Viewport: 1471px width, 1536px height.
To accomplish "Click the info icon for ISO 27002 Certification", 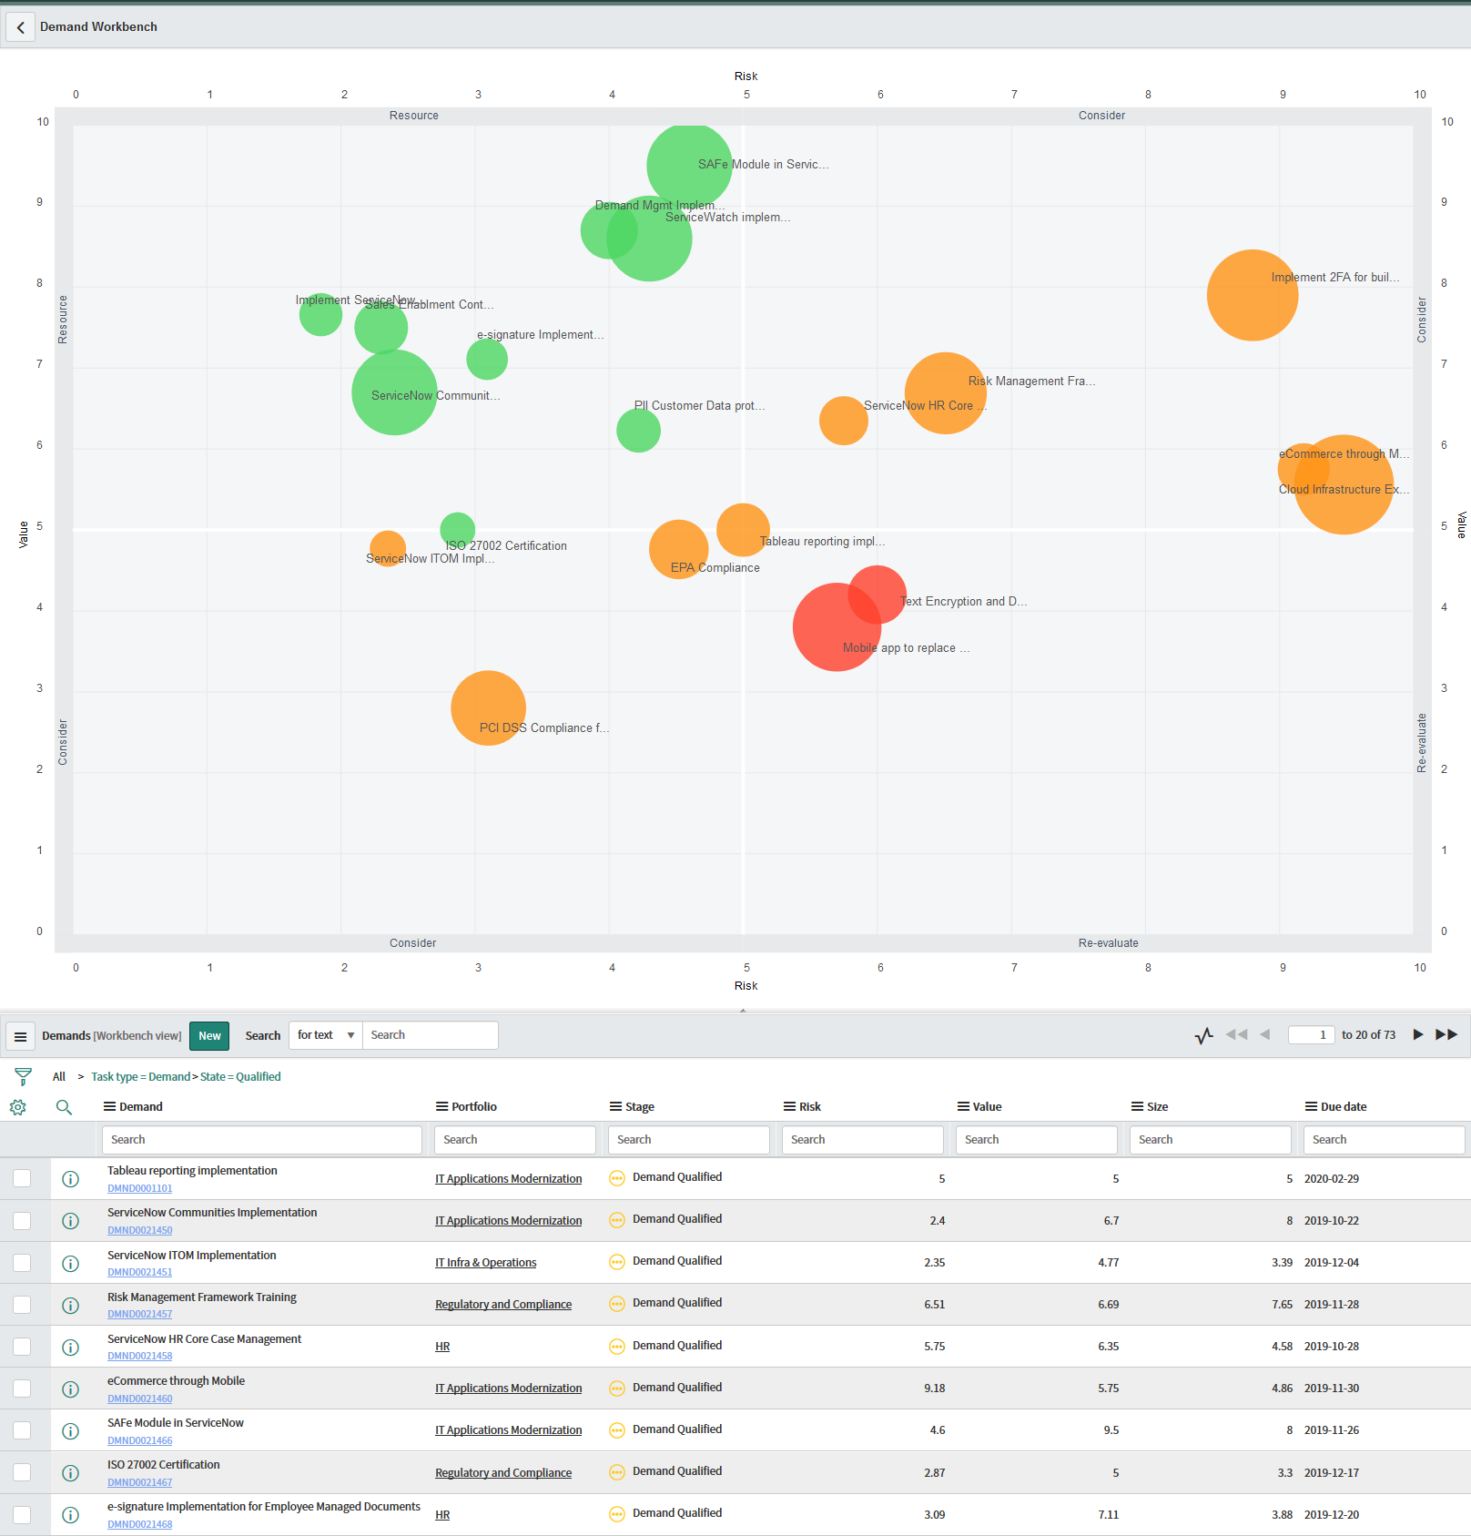I will tap(70, 1473).
